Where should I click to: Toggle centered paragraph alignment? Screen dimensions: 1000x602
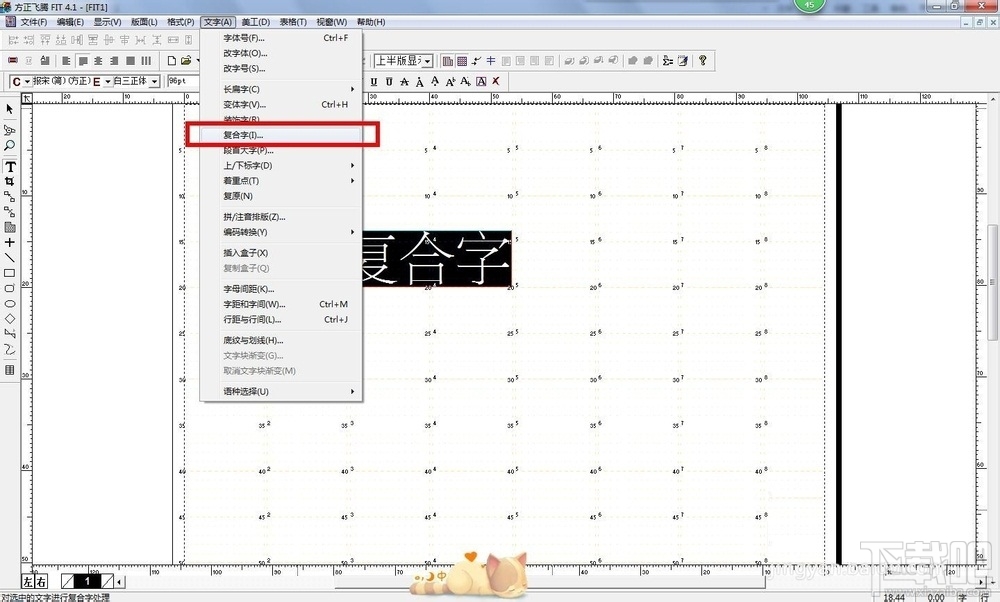tap(98, 61)
